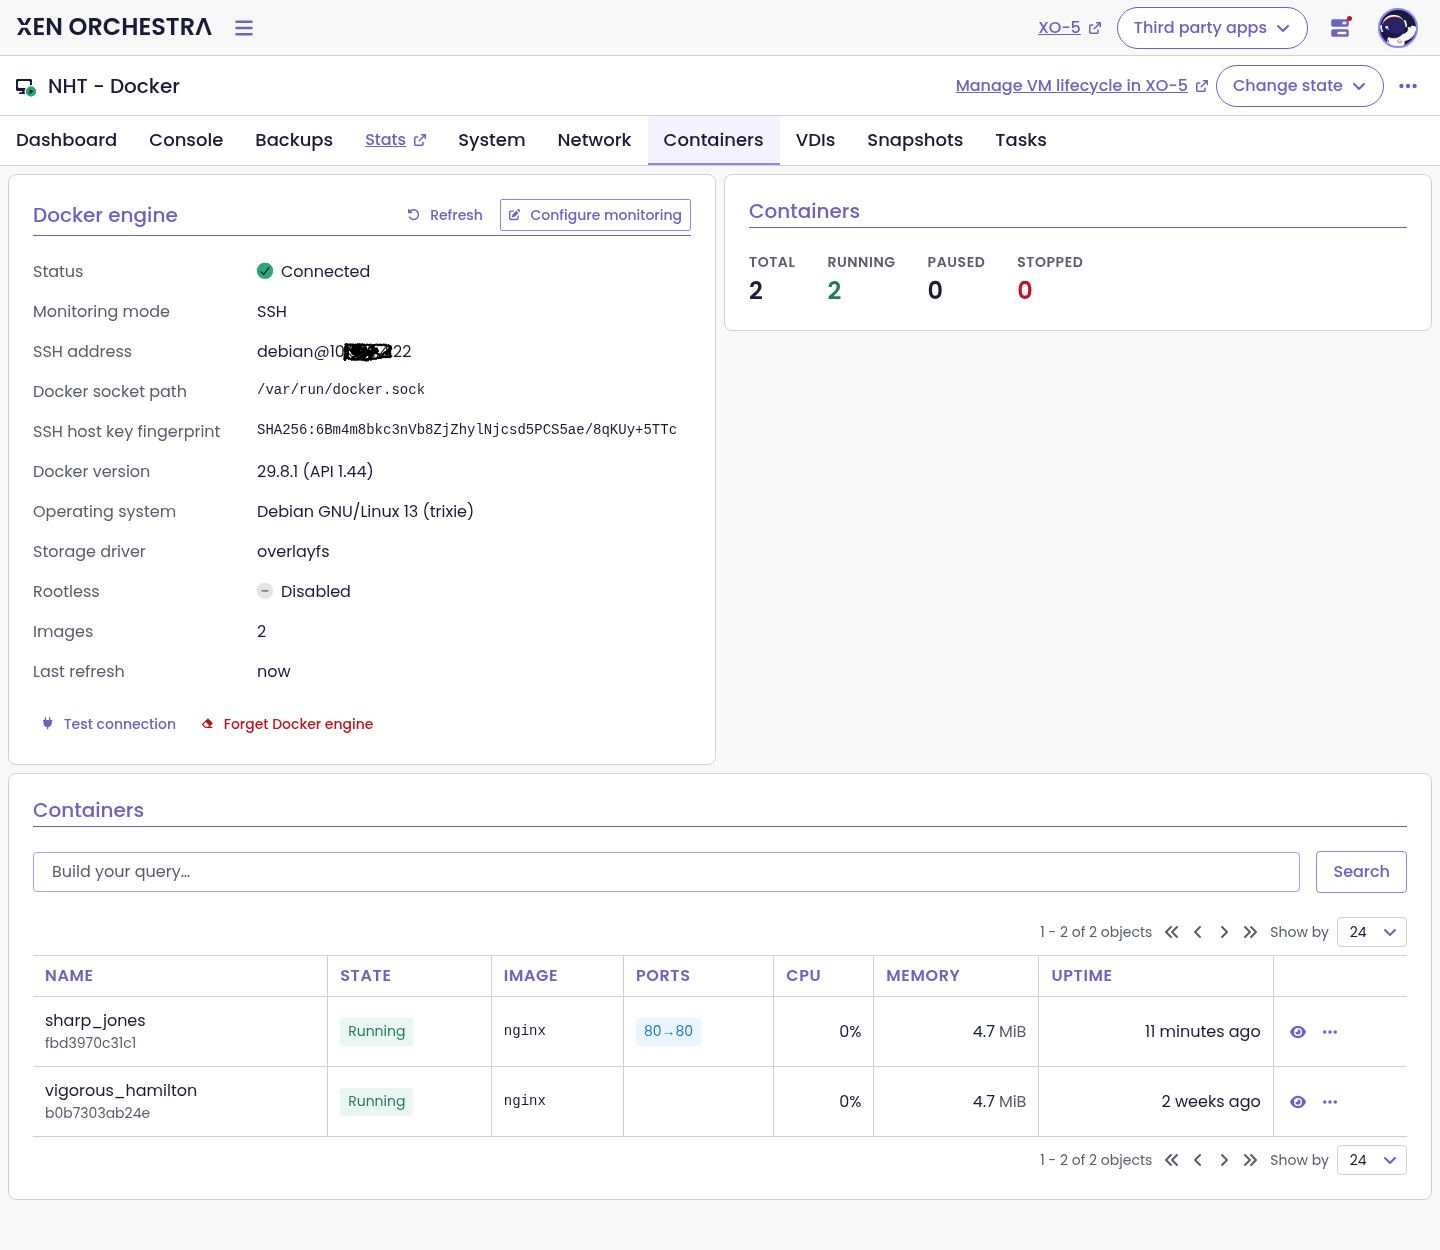Open the Network tab

pyautogui.click(x=594, y=140)
